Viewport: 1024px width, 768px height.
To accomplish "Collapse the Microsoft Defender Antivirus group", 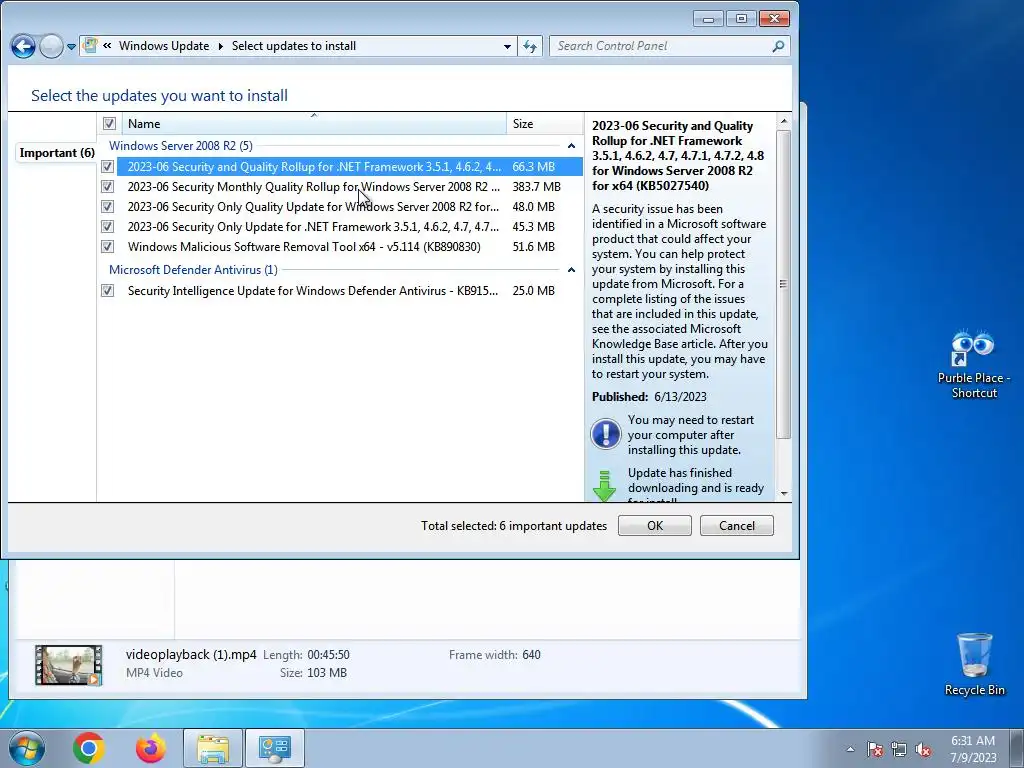I will tap(571, 270).
